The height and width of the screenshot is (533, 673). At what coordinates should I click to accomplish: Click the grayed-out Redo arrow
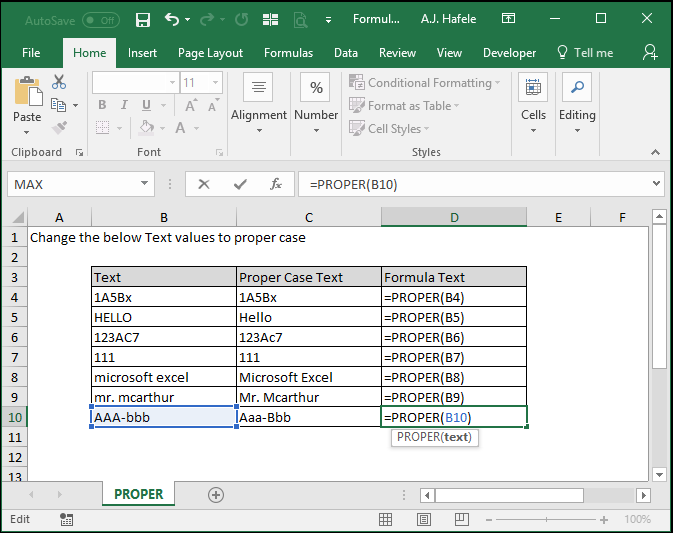pyautogui.click(x=207, y=19)
